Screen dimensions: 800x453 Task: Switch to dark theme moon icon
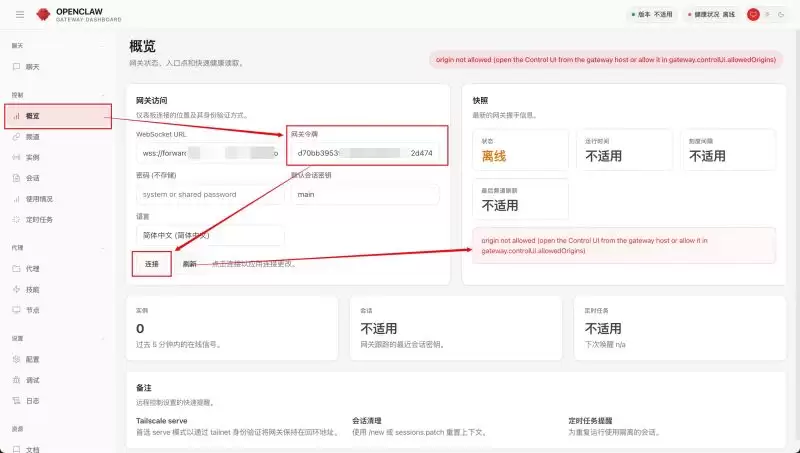[x=781, y=15]
